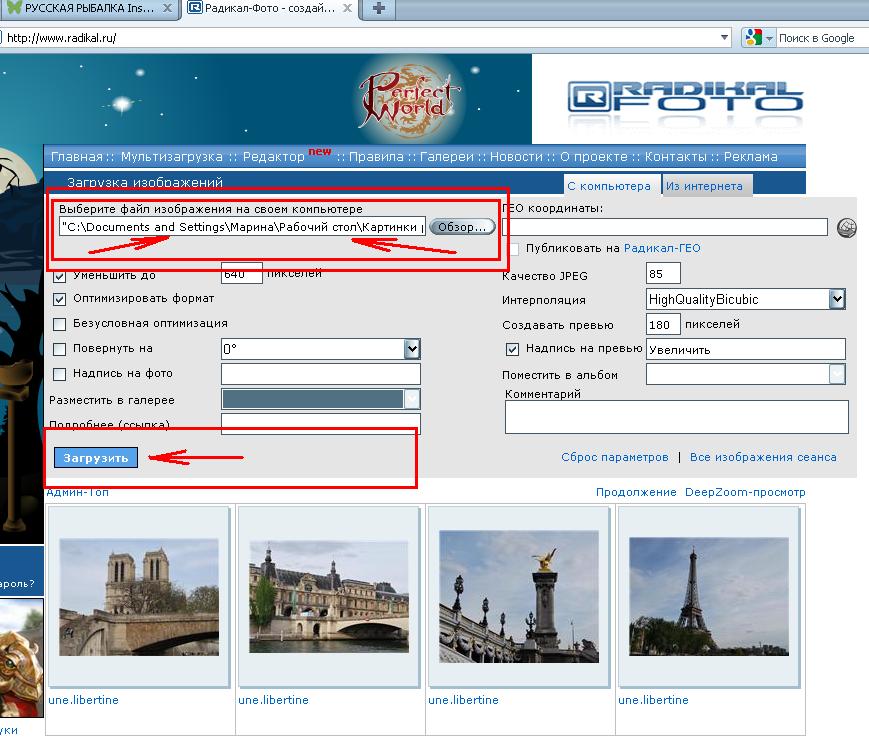This screenshot has width=869, height=739.
Task: Toggle the Надпись на превью checkbox
Action: click(512, 349)
